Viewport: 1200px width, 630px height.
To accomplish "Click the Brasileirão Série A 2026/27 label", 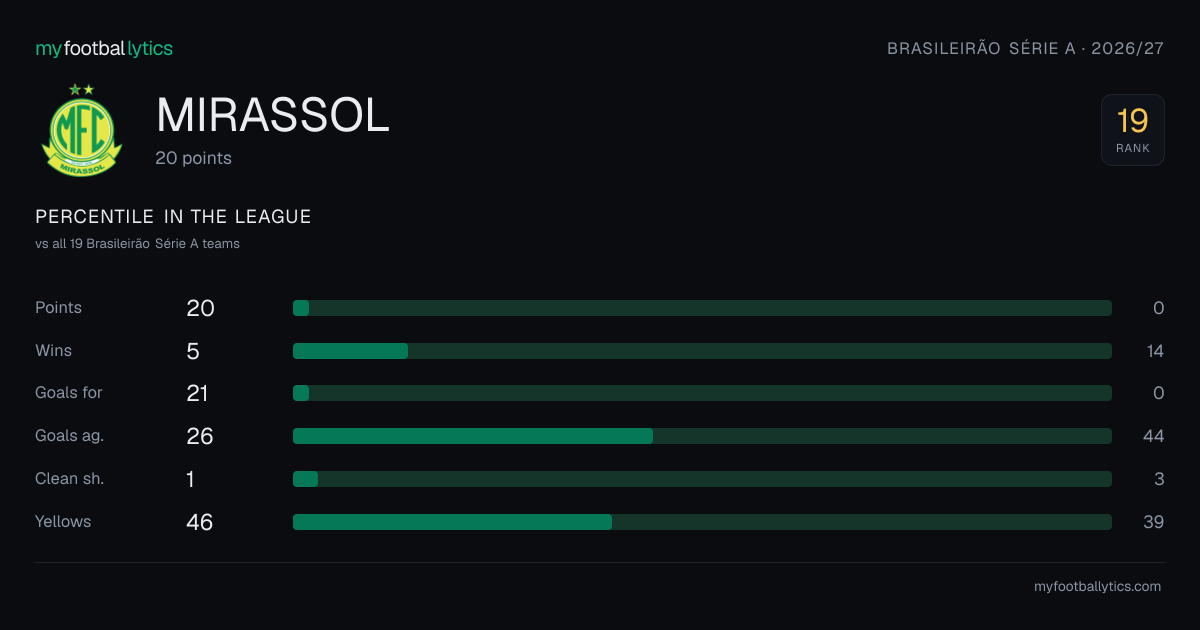I will (x=1026, y=48).
